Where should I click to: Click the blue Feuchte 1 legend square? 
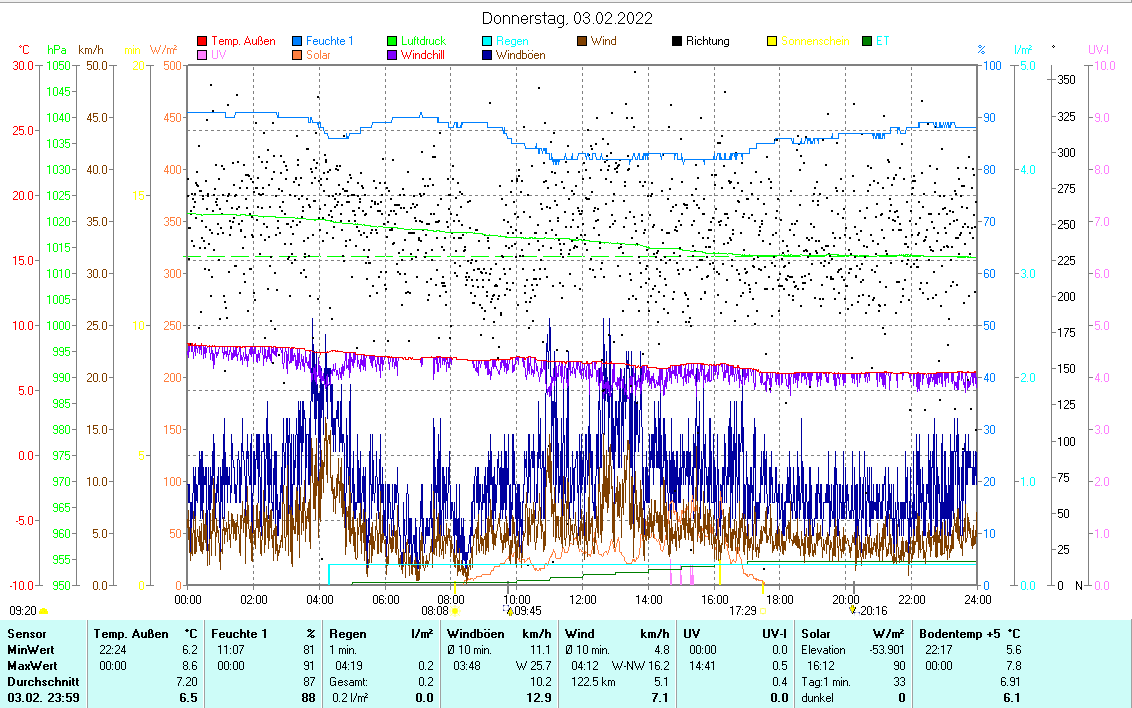pyautogui.click(x=297, y=42)
